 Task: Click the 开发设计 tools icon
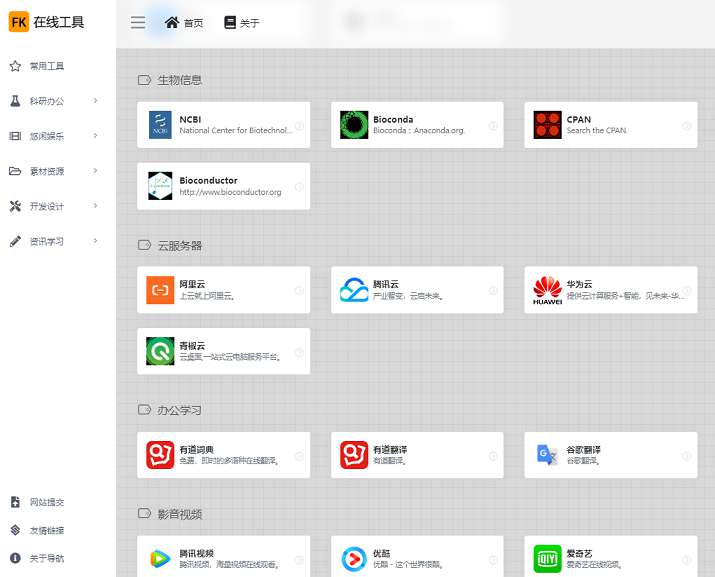[x=15, y=206]
